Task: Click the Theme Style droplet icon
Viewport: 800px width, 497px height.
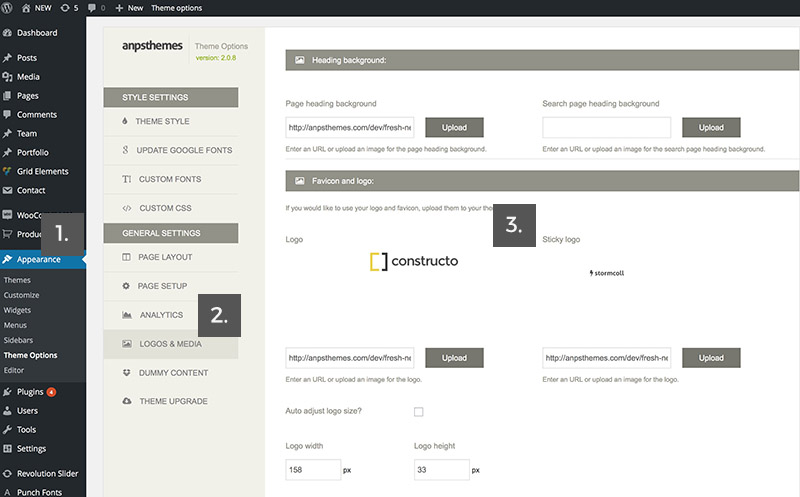Action: 125,121
